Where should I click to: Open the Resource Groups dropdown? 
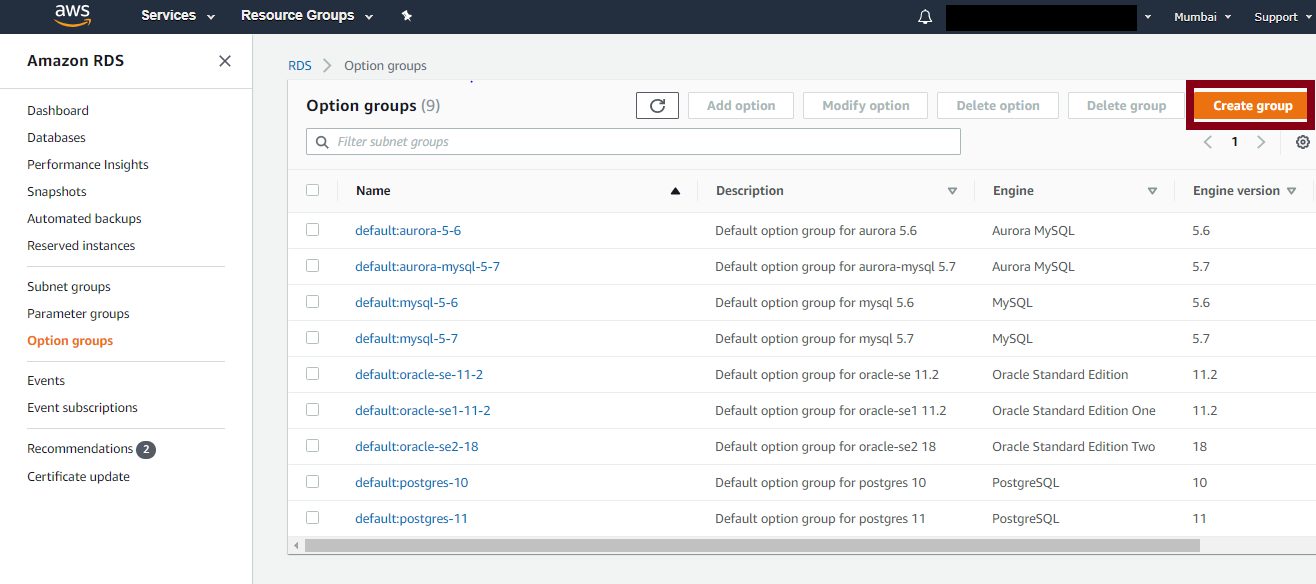[x=307, y=16]
